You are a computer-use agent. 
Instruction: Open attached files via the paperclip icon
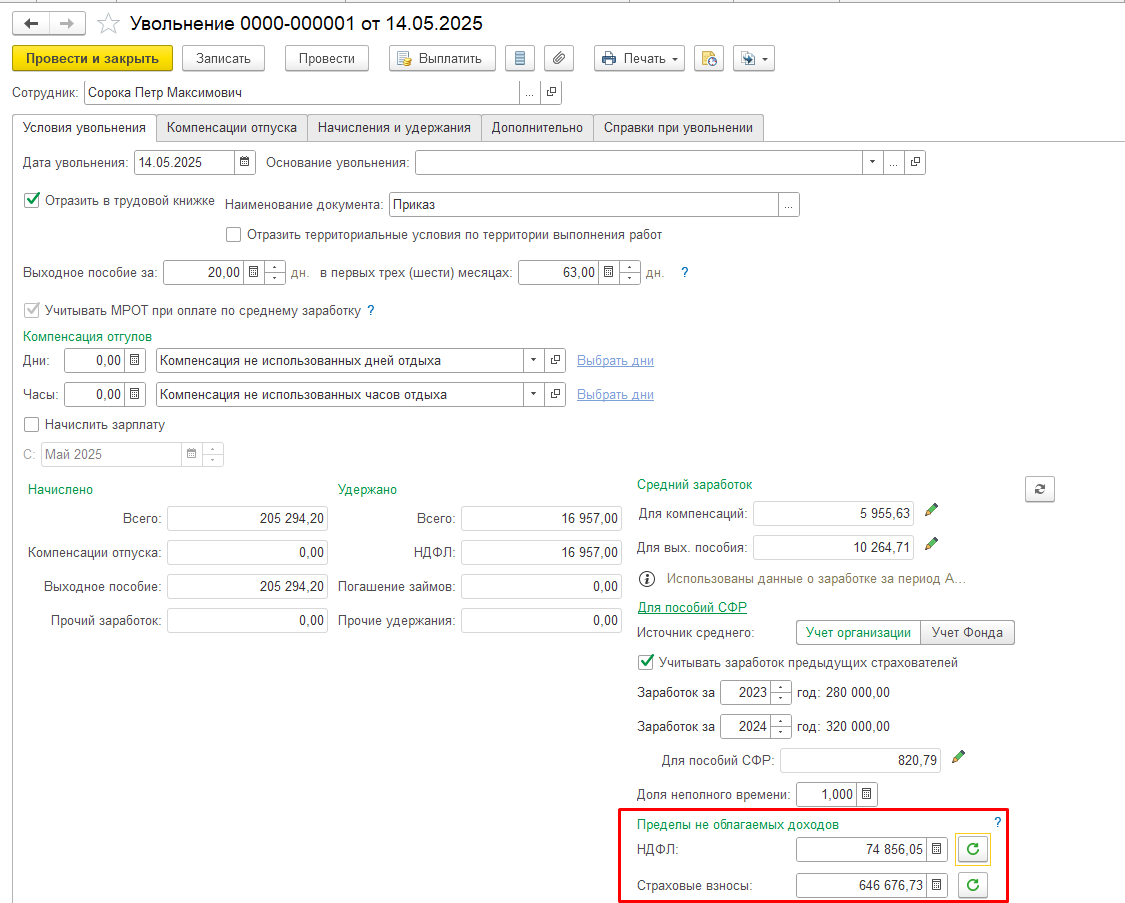(x=558, y=58)
